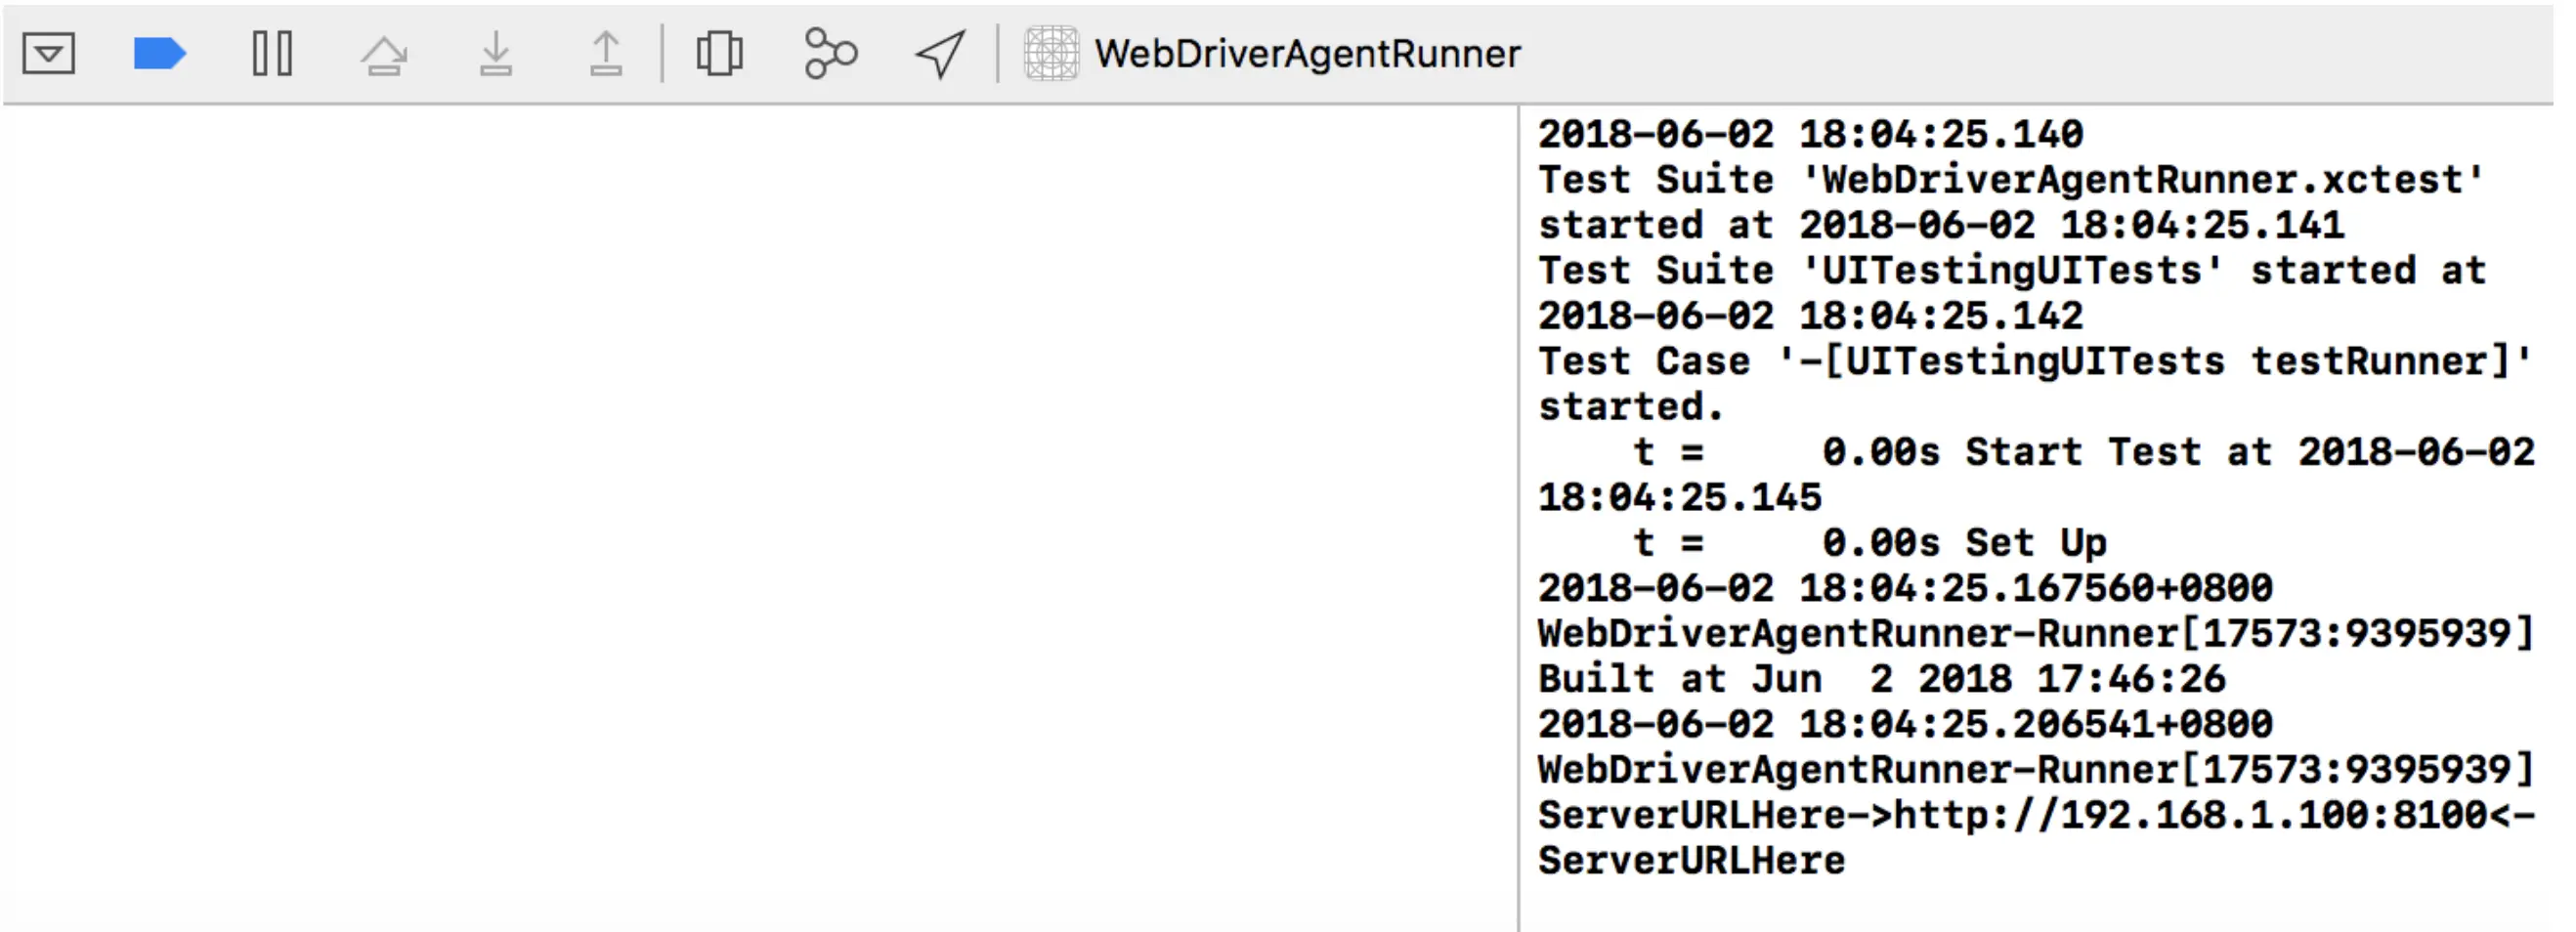2576x932 pixels.
Task: Click the 'UITestingUITests' Test Suite started line
Action: (2010, 272)
